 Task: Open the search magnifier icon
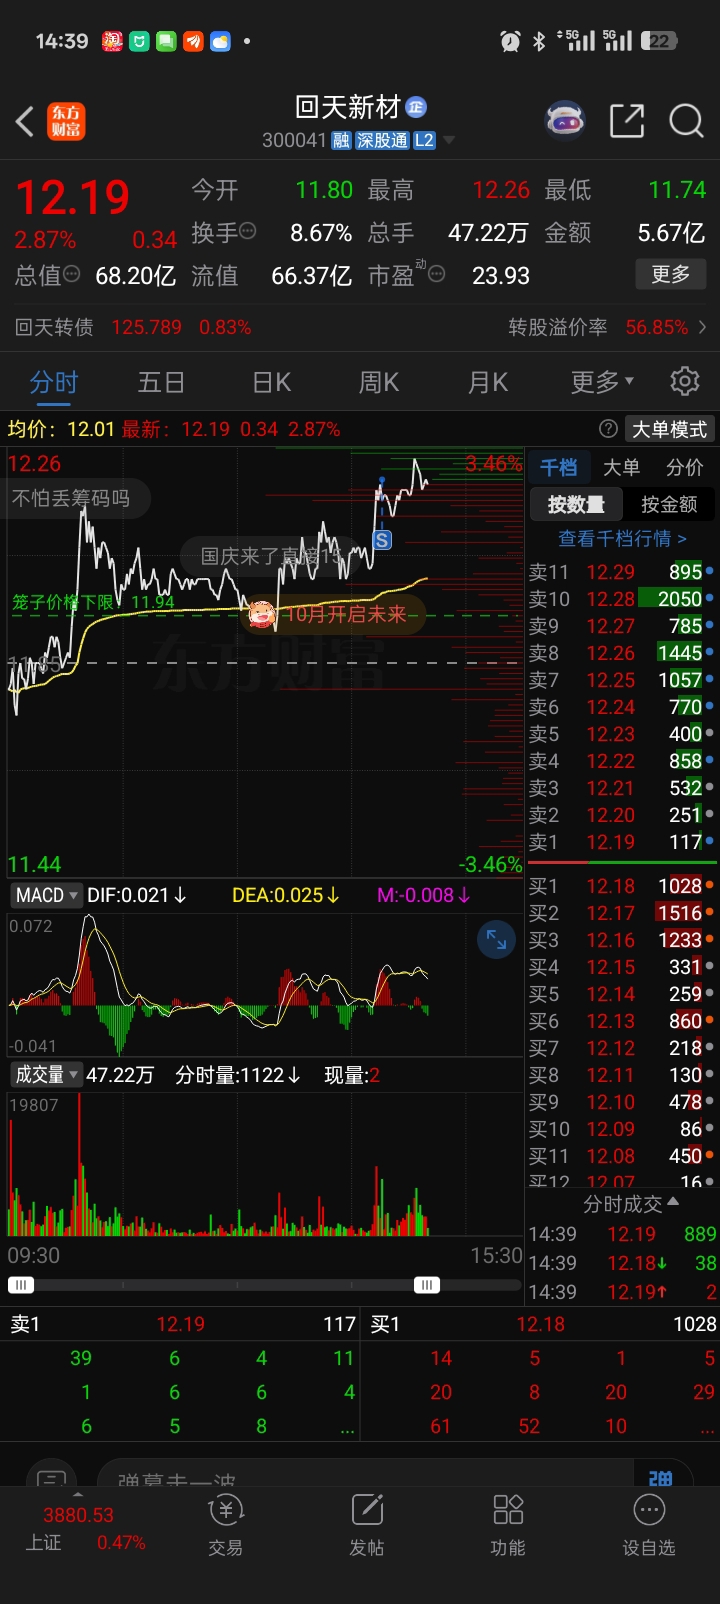[x=686, y=121]
